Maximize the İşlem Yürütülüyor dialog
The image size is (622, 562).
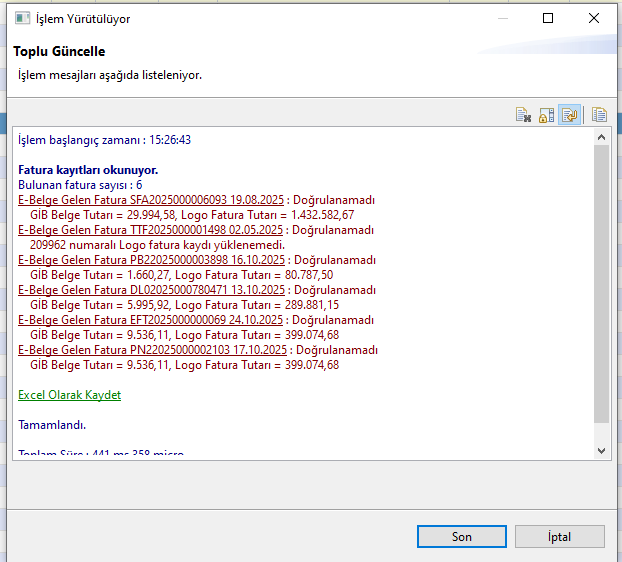[x=547, y=19]
